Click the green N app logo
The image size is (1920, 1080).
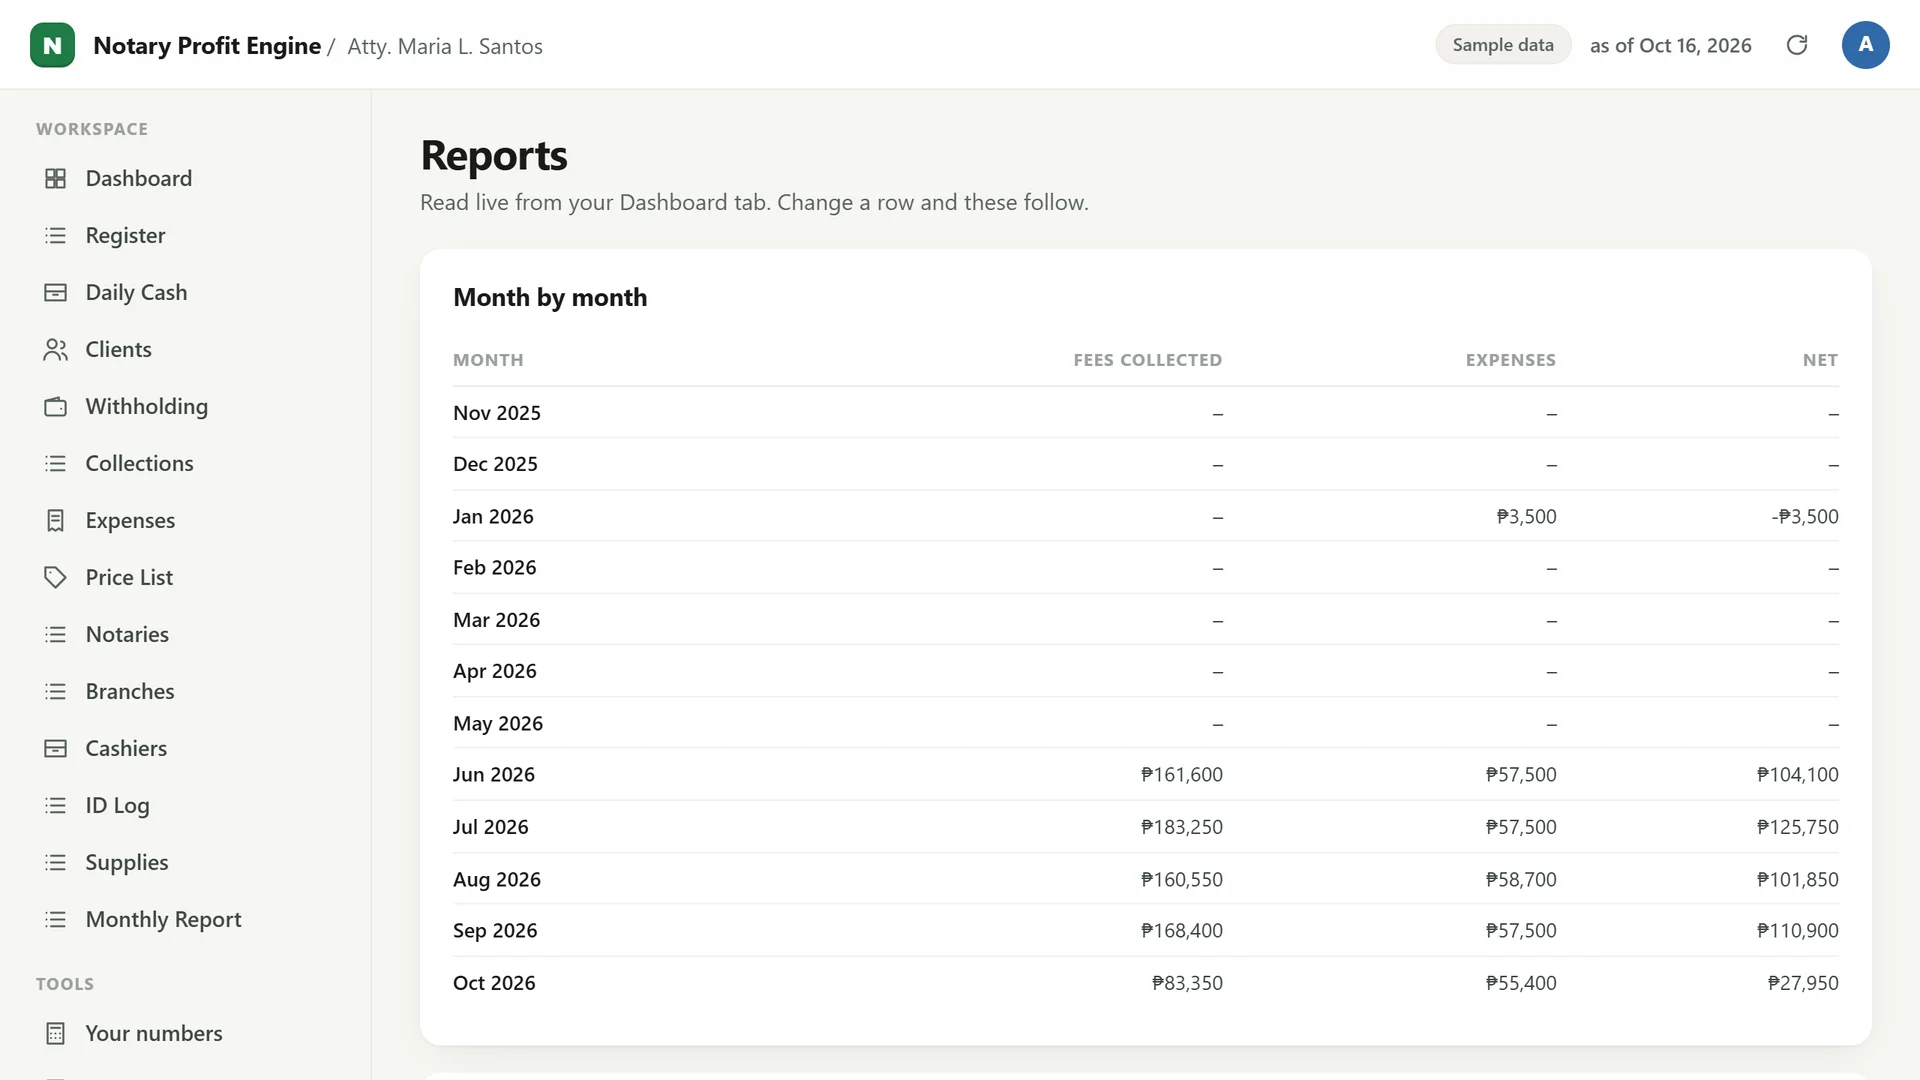pos(52,45)
